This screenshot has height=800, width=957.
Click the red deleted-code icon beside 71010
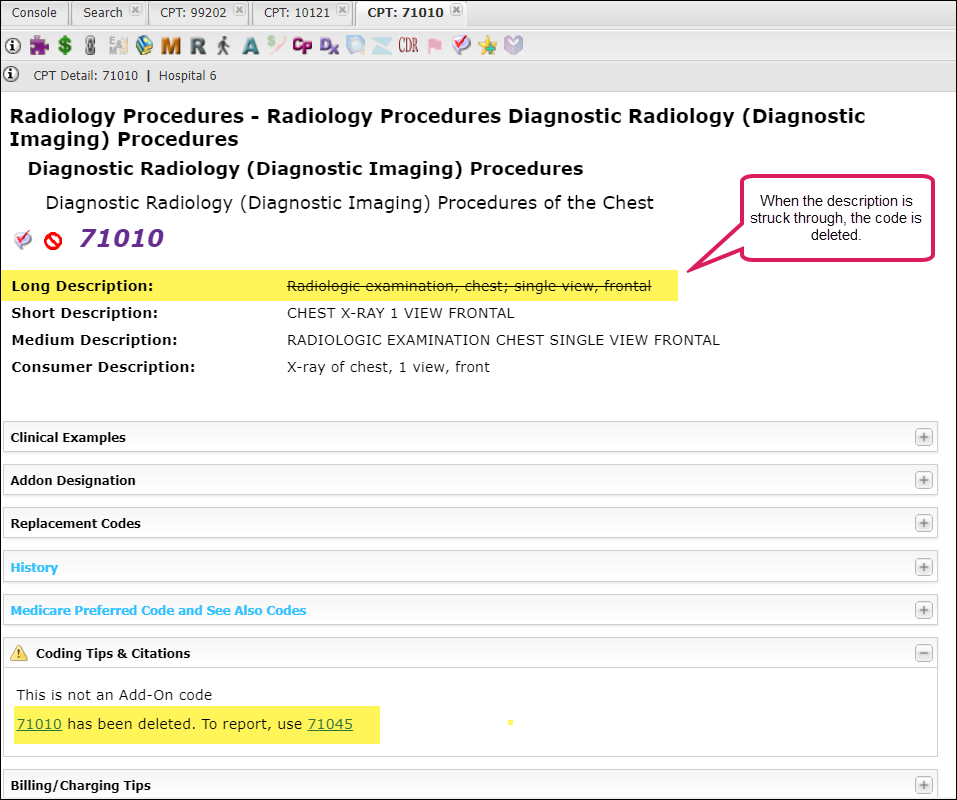[x=52, y=240]
